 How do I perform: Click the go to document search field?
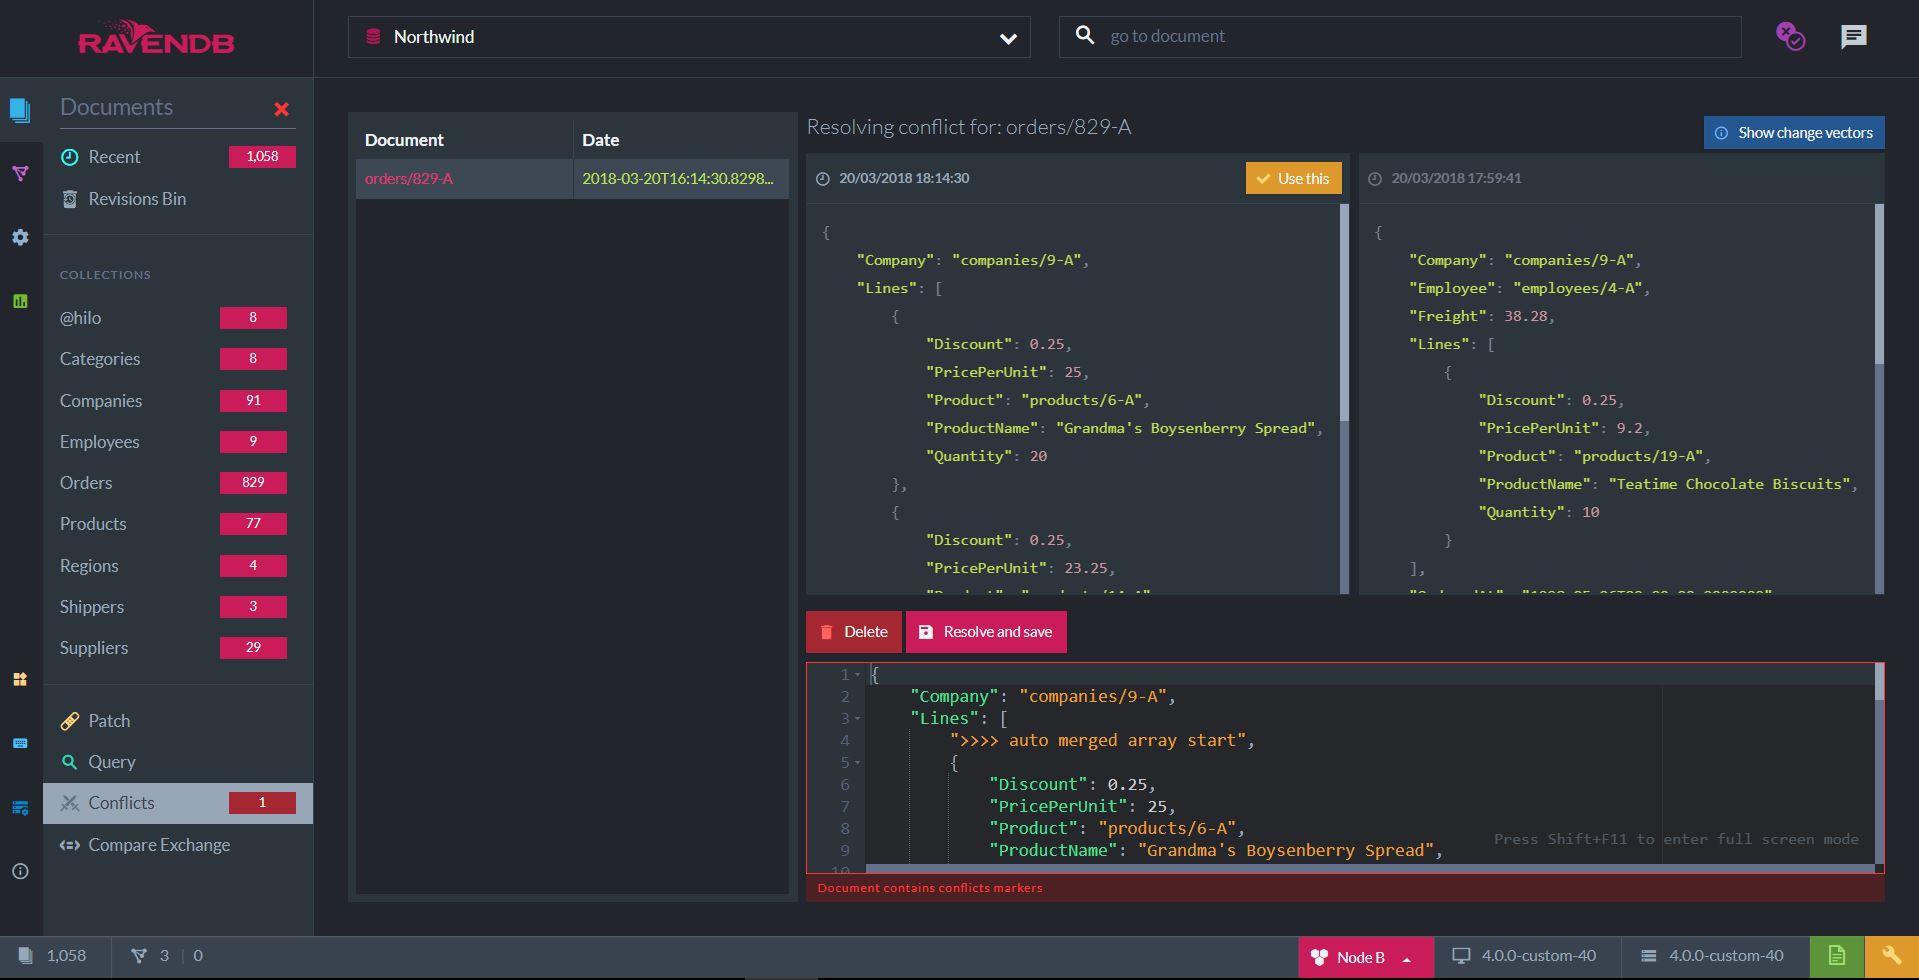coord(1400,37)
